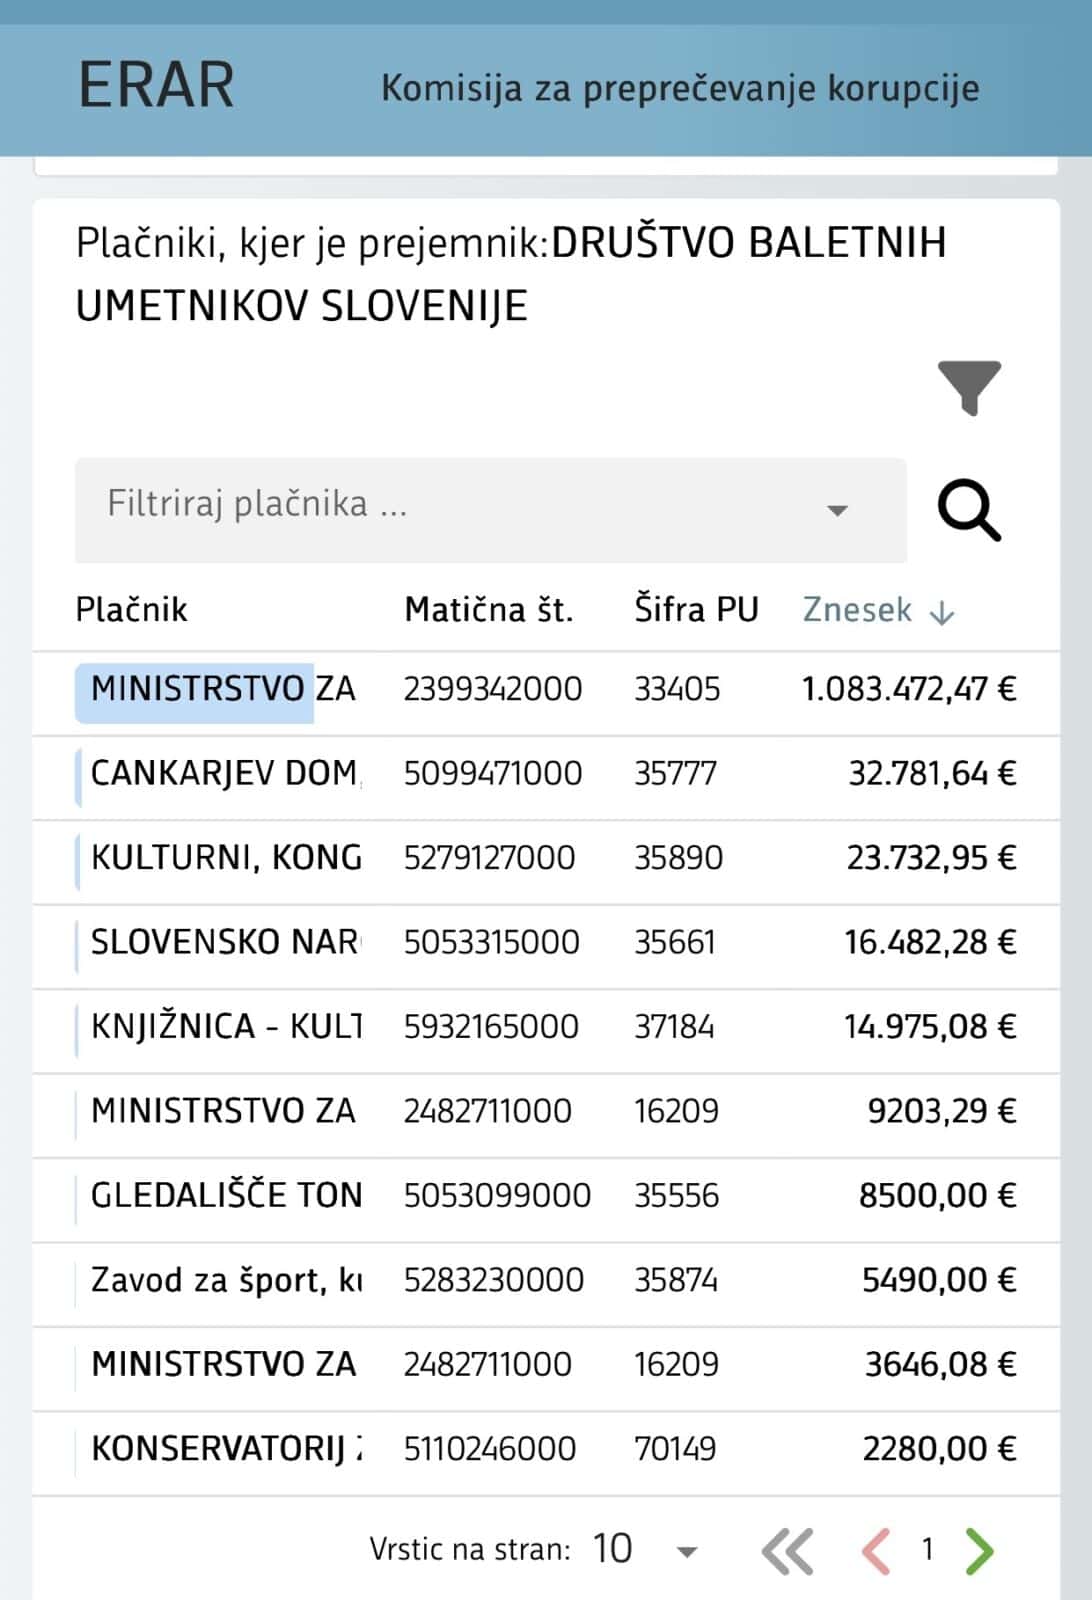Toggle sort arrow next to Znesek
Image resolution: width=1092 pixels, height=1600 pixels.
(941, 613)
